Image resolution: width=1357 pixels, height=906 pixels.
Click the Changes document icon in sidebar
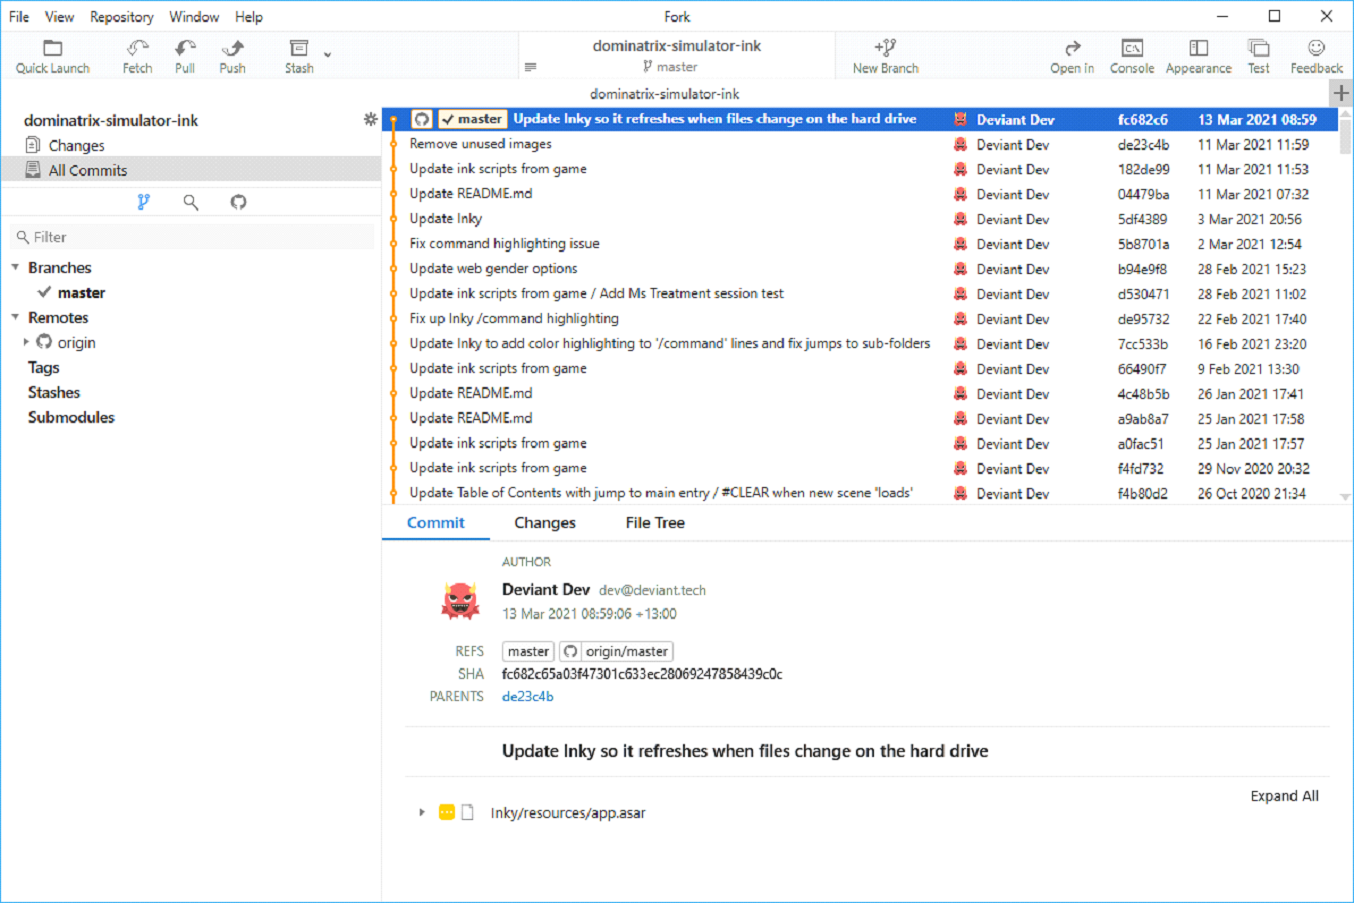click(33, 145)
